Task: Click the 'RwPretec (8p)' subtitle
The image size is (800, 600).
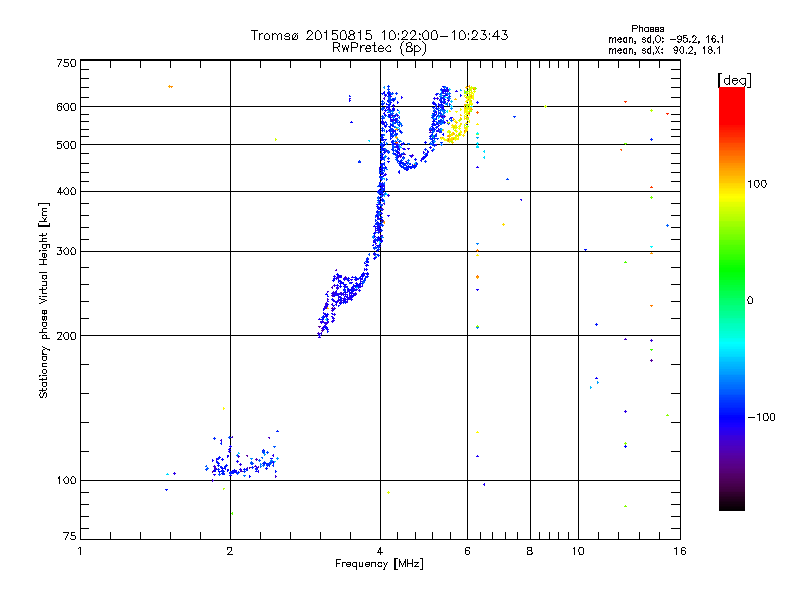Action: click(x=379, y=48)
